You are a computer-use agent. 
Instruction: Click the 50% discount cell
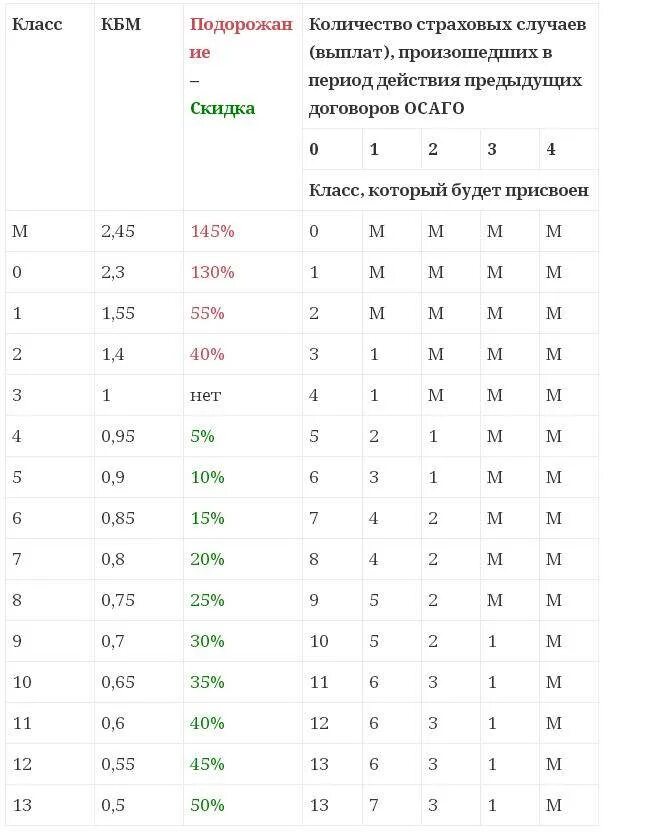pyautogui.click(x=207, y=805)
